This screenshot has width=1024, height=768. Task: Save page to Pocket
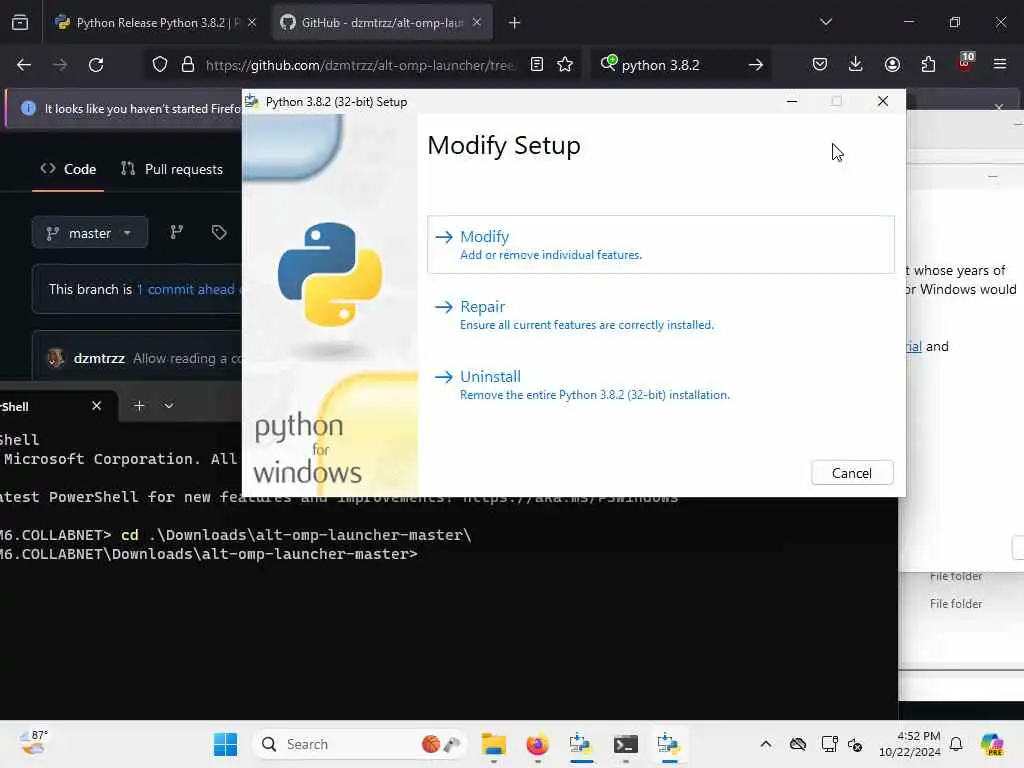click(820, 64)
